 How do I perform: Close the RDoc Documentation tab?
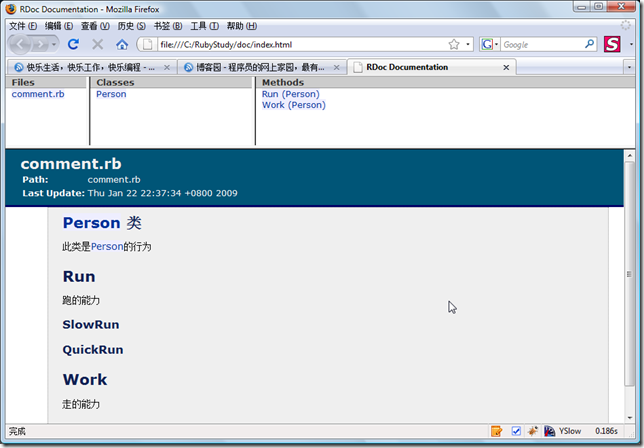506,67
